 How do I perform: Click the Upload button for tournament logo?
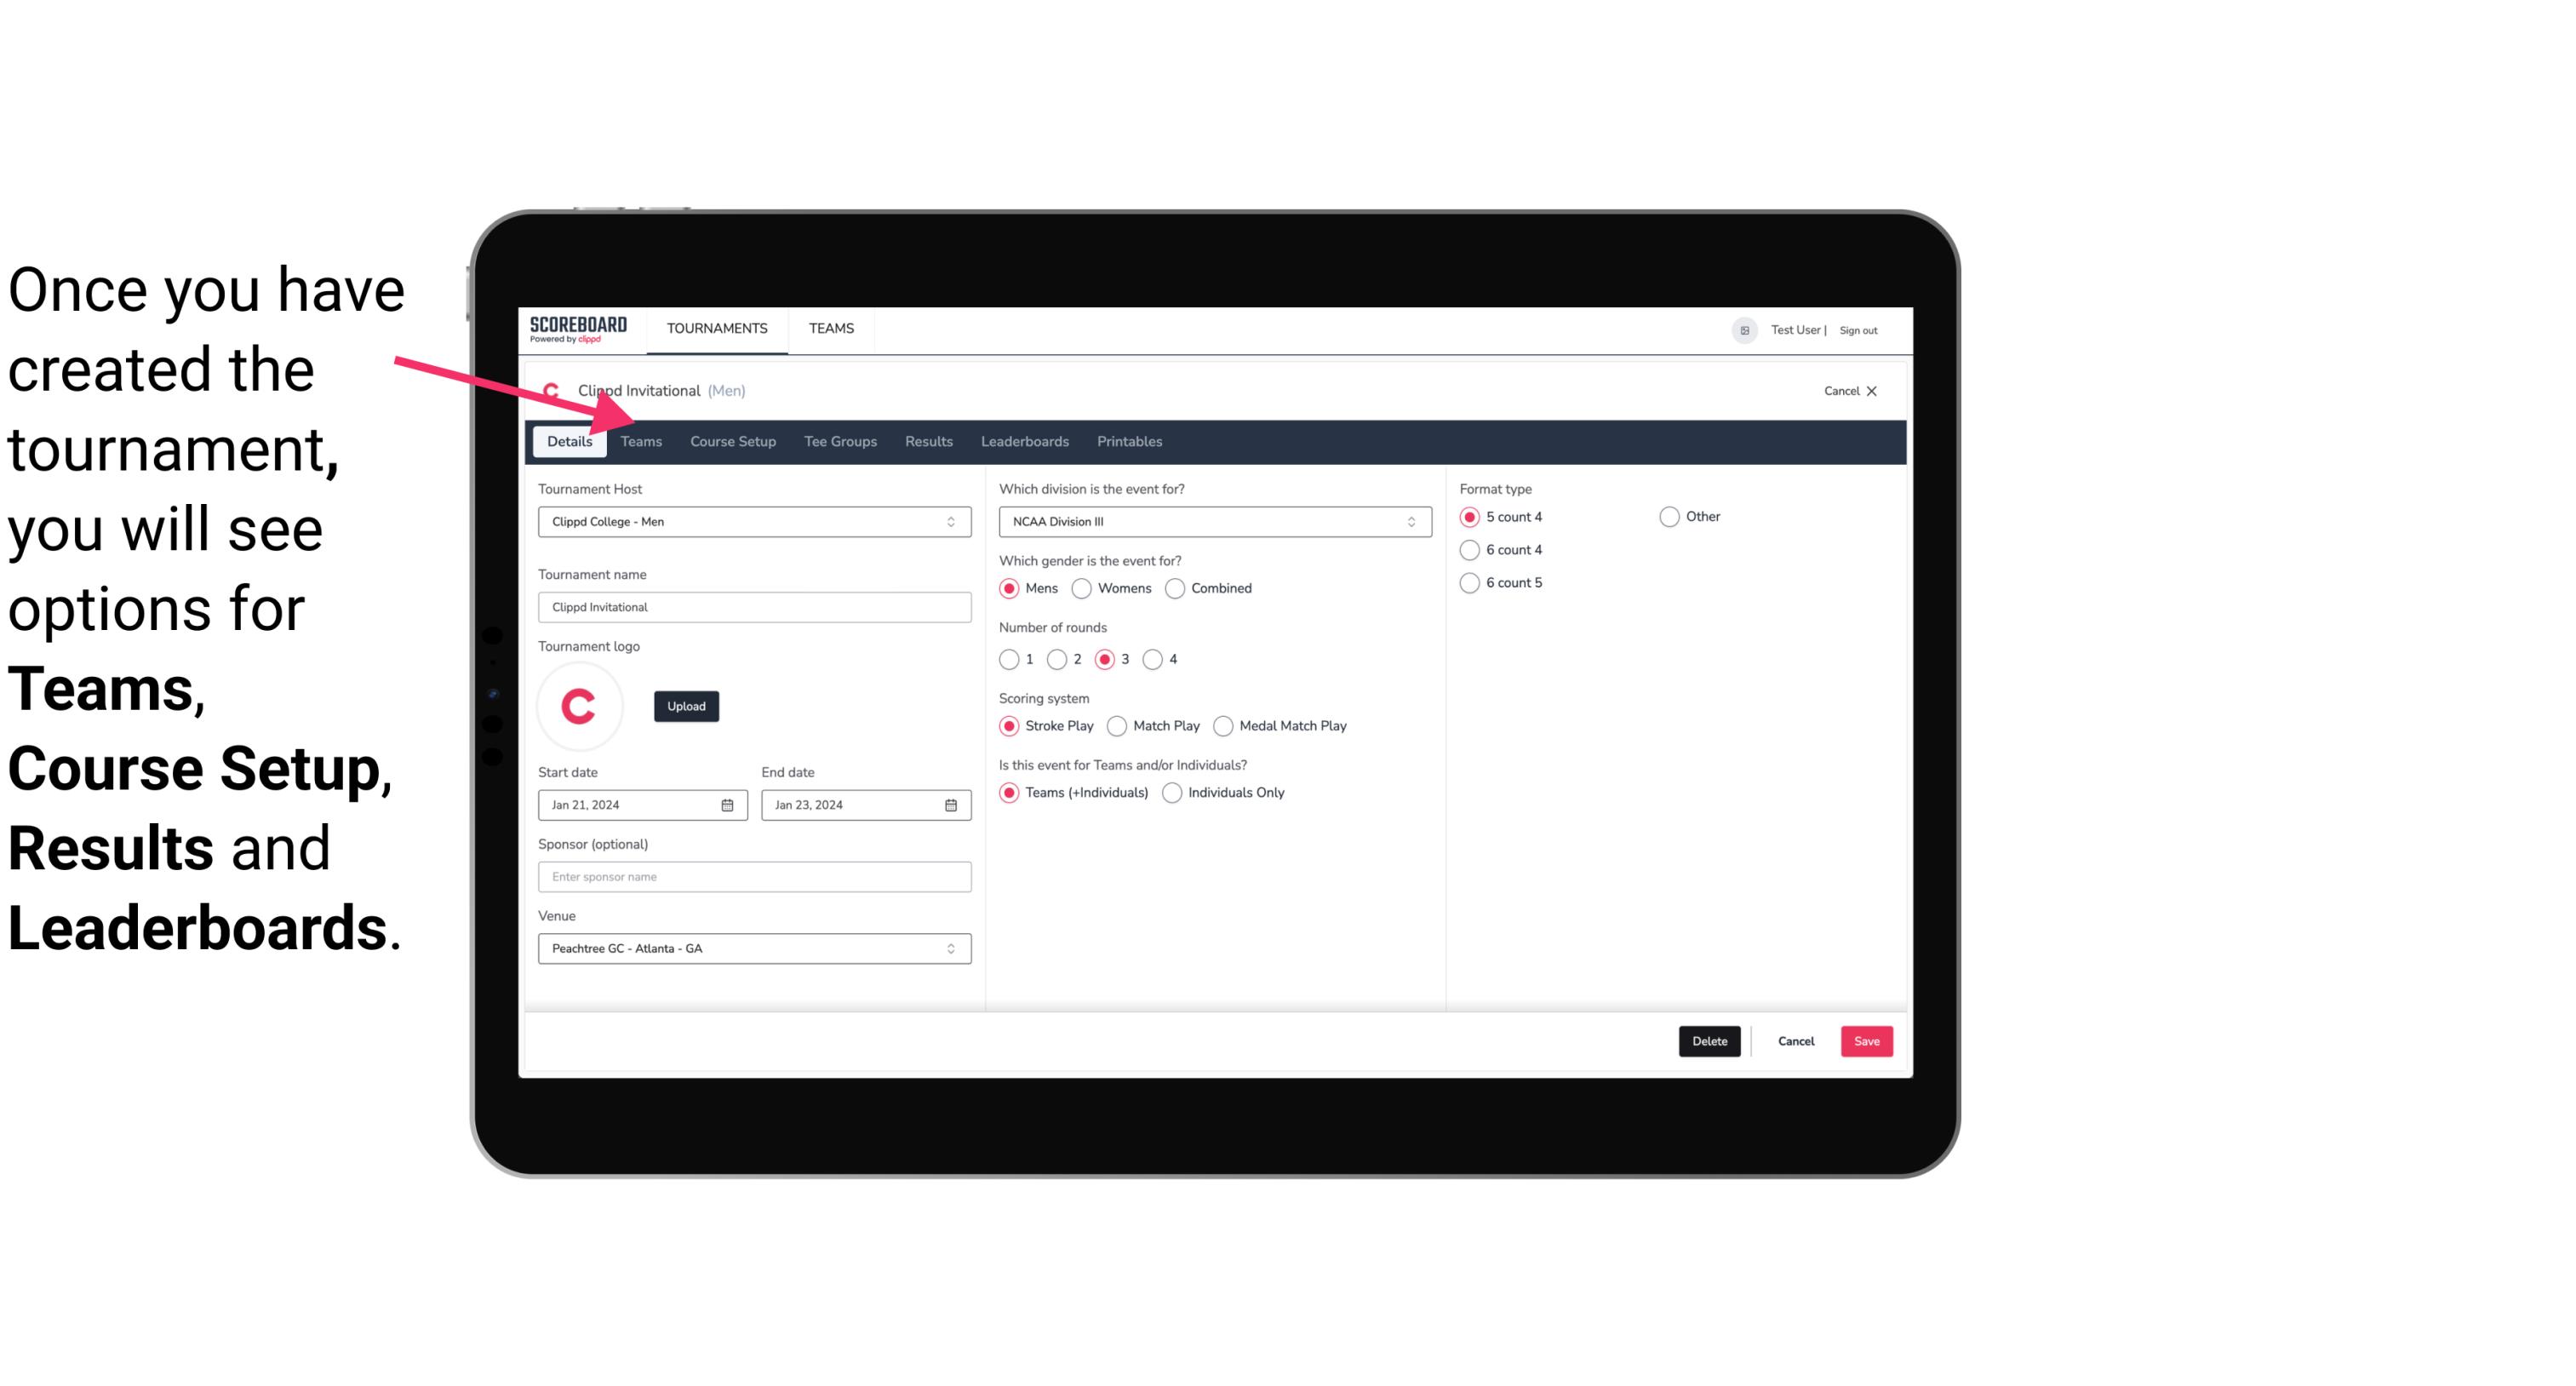686,705
